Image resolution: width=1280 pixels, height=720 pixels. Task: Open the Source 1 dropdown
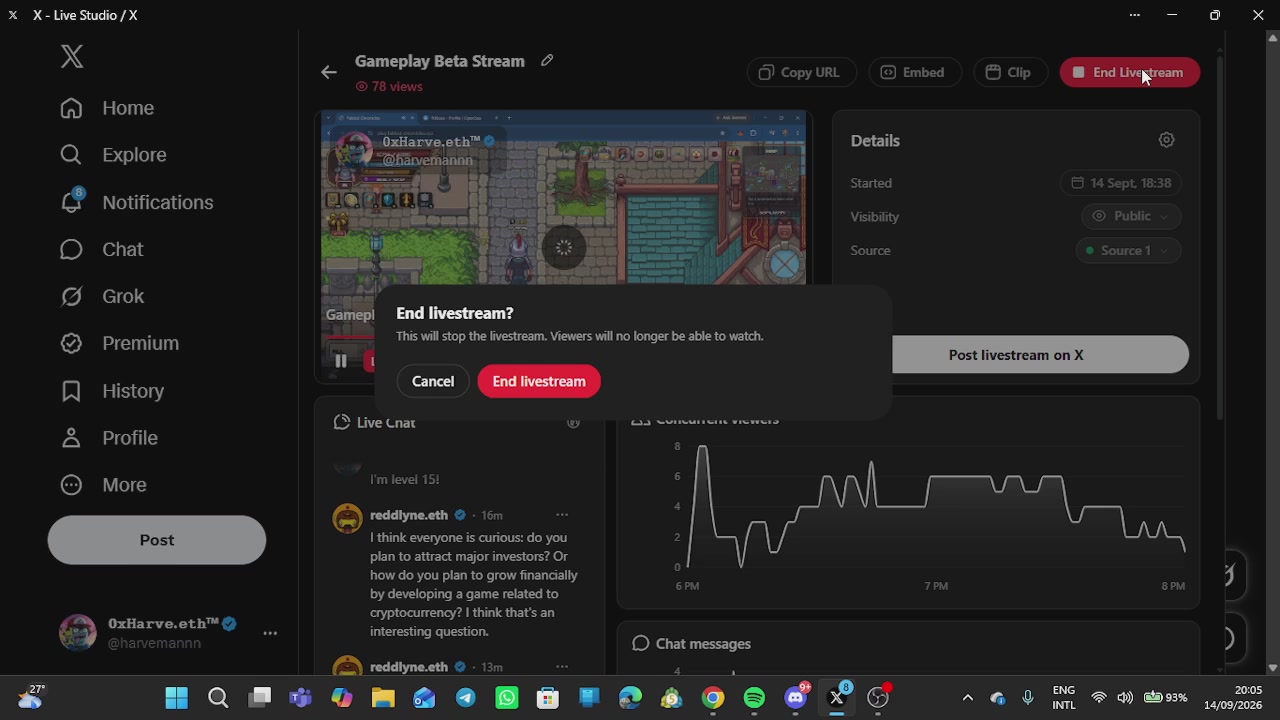point(1128,250)
